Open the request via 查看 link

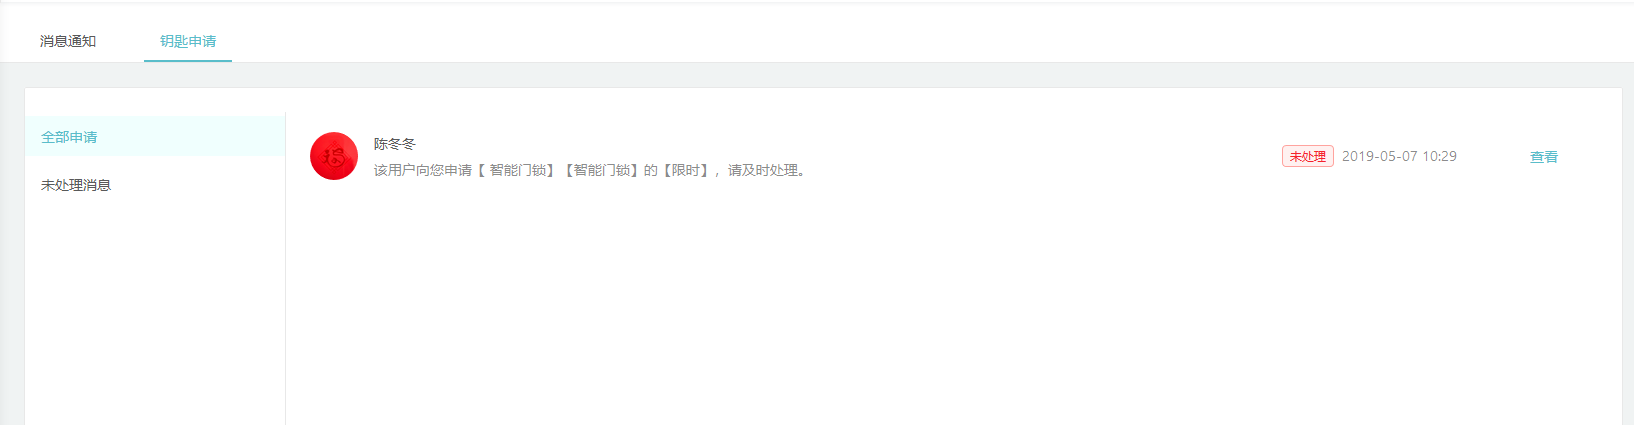click(x=1544, y=157)
